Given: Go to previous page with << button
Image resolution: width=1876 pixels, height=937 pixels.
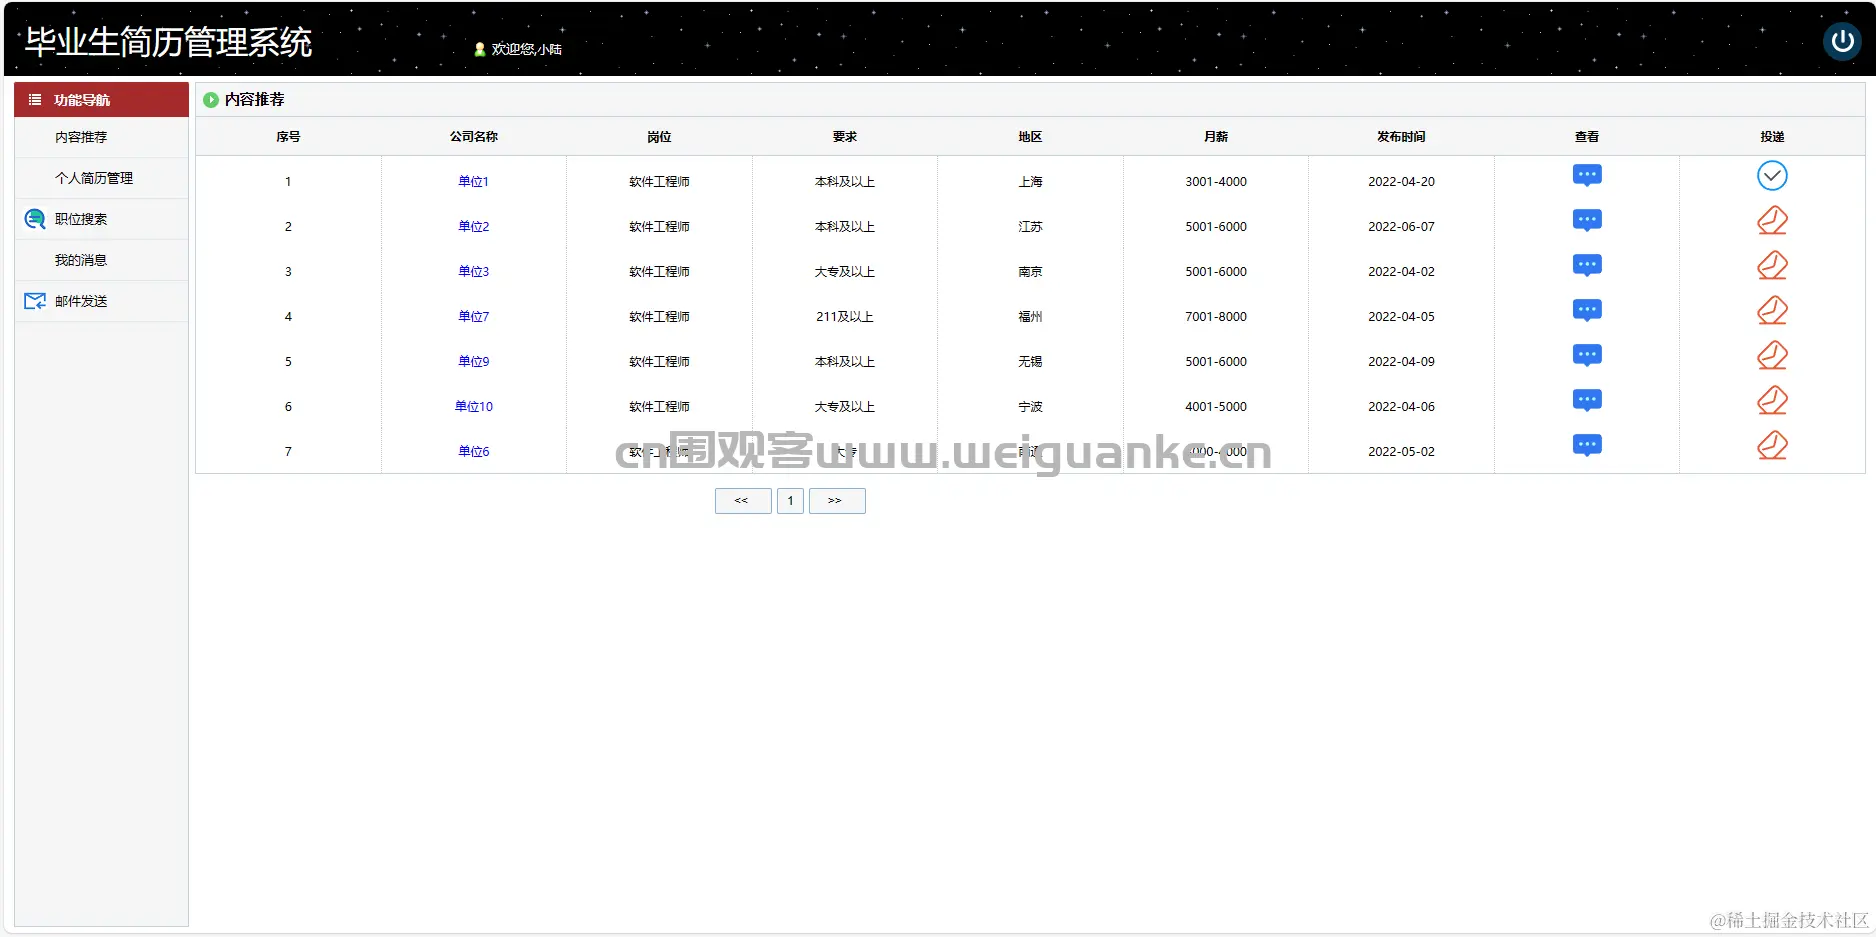Looking at the screenshot, I should 743,501.
